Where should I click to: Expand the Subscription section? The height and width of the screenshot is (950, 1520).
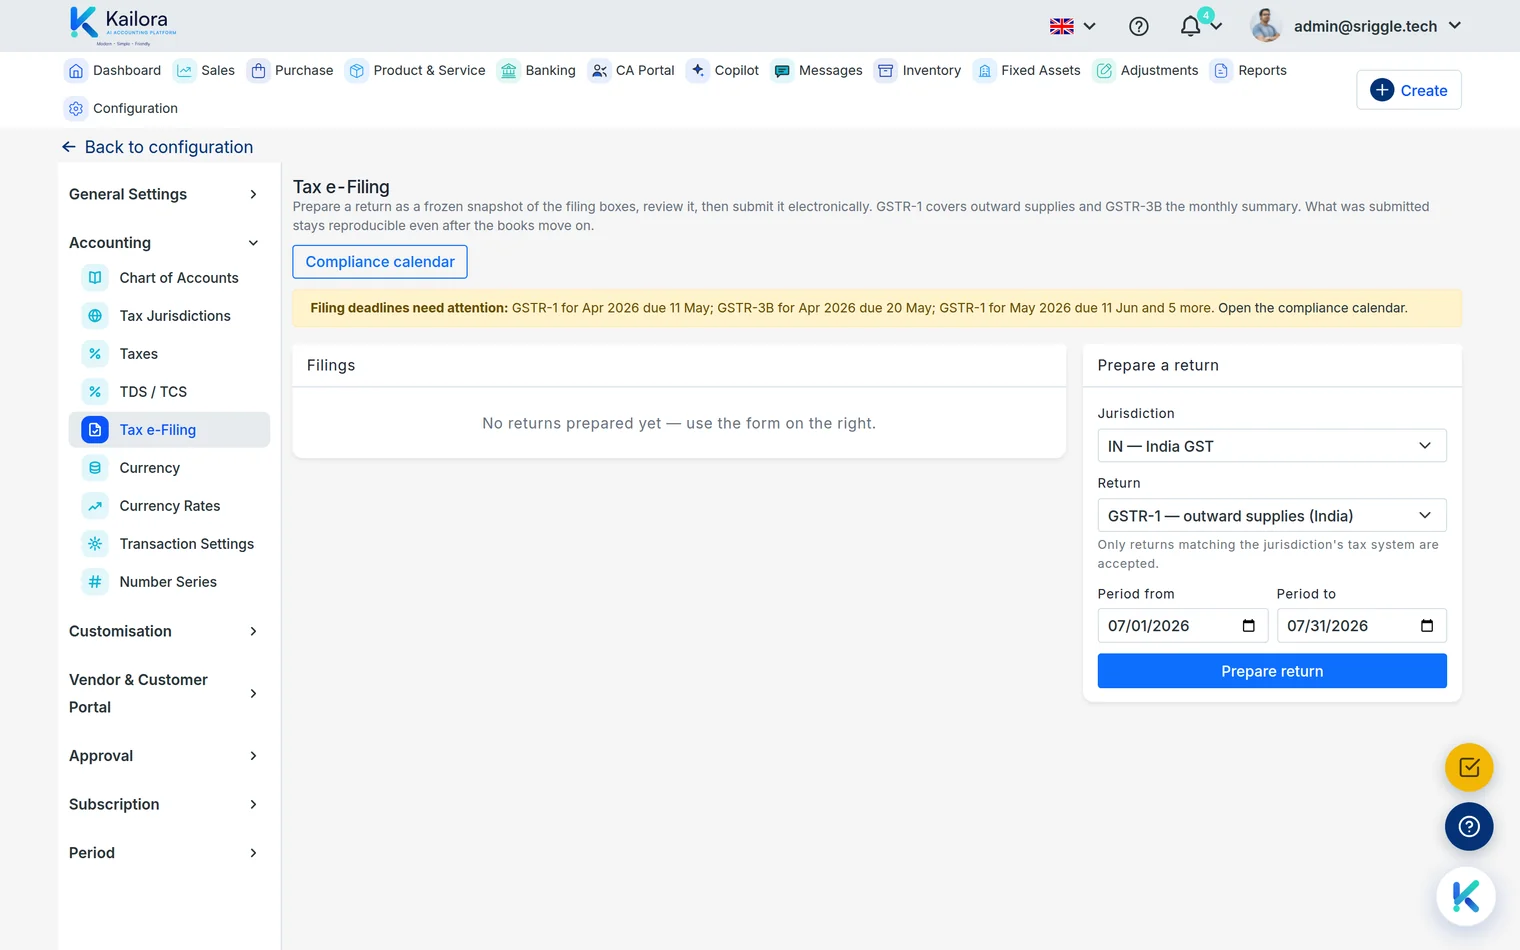point(163,804)
